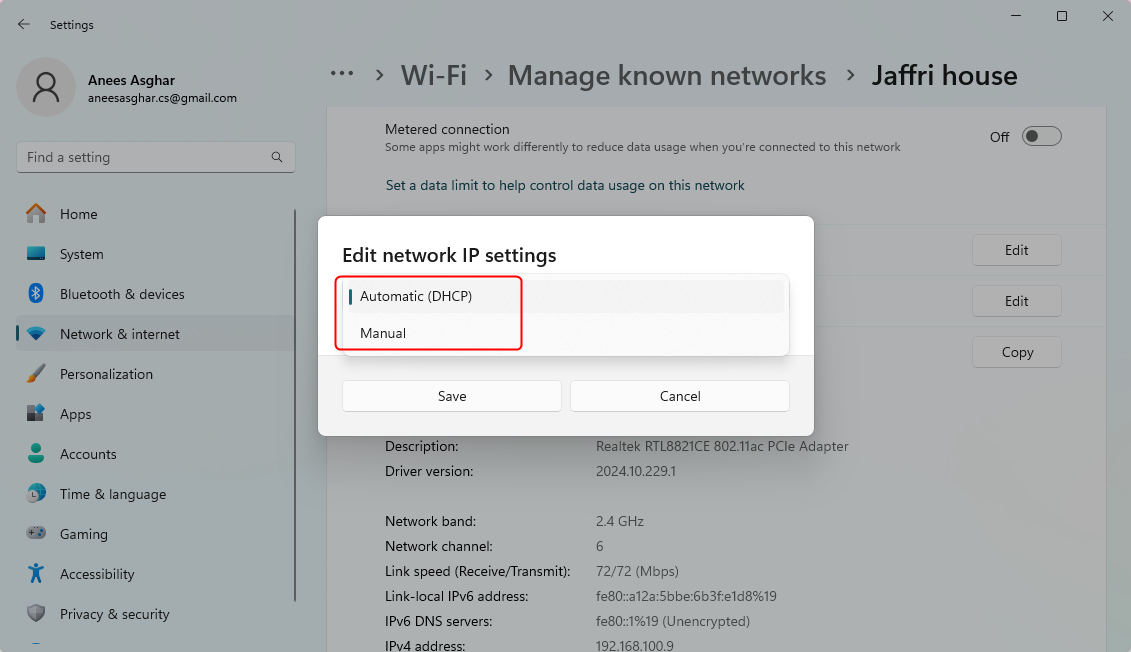Click Save in the IP settings dialog
The image size is (1131, 652).
click(x=451, y=395)
